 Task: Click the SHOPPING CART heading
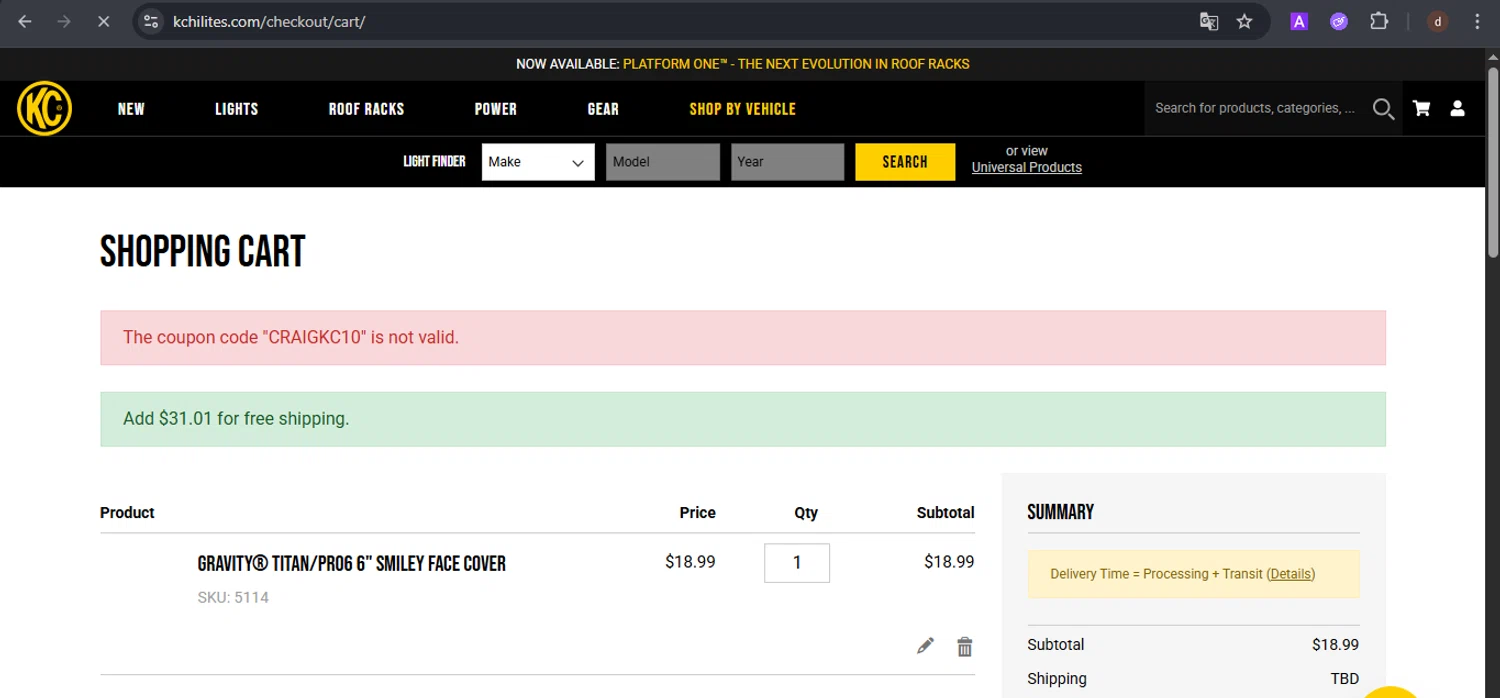click(x=203, y=252)
